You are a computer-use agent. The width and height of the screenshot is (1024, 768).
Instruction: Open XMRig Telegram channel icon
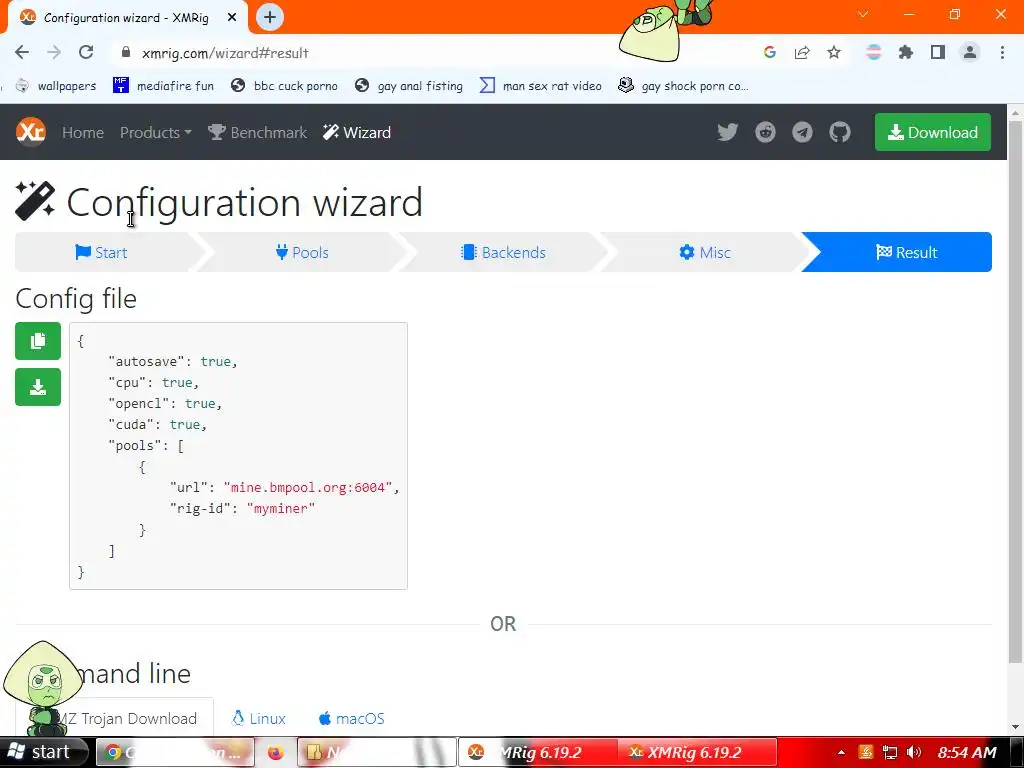tap(803, 133)
